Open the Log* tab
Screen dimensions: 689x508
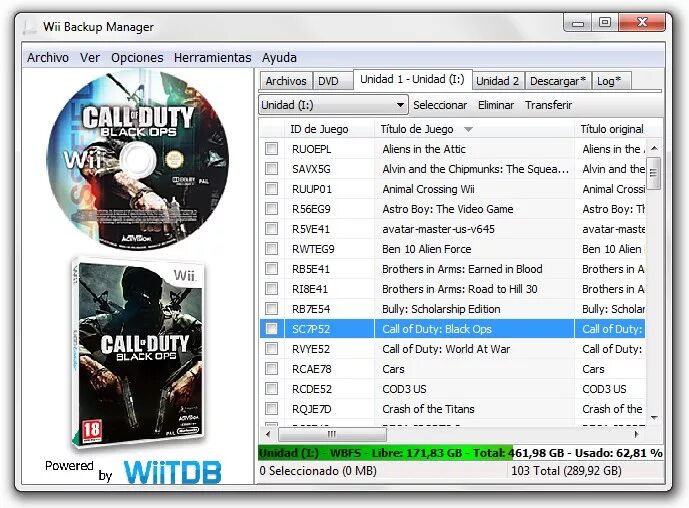[609, 81]
